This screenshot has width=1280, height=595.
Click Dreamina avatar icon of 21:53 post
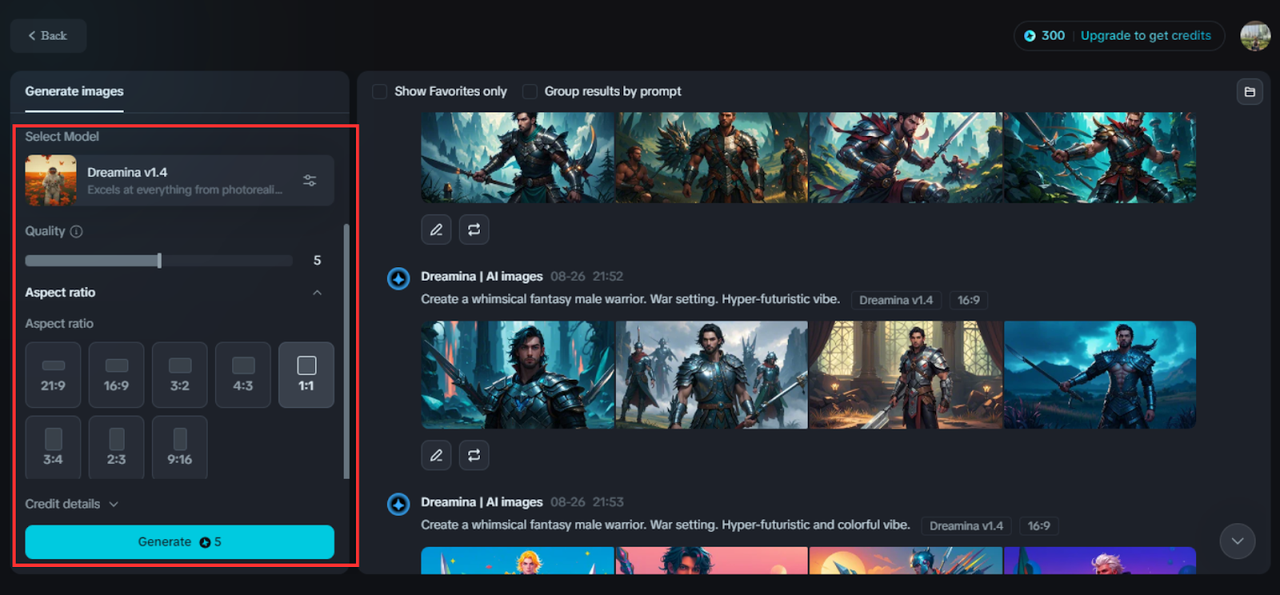(x=398, y=504)
